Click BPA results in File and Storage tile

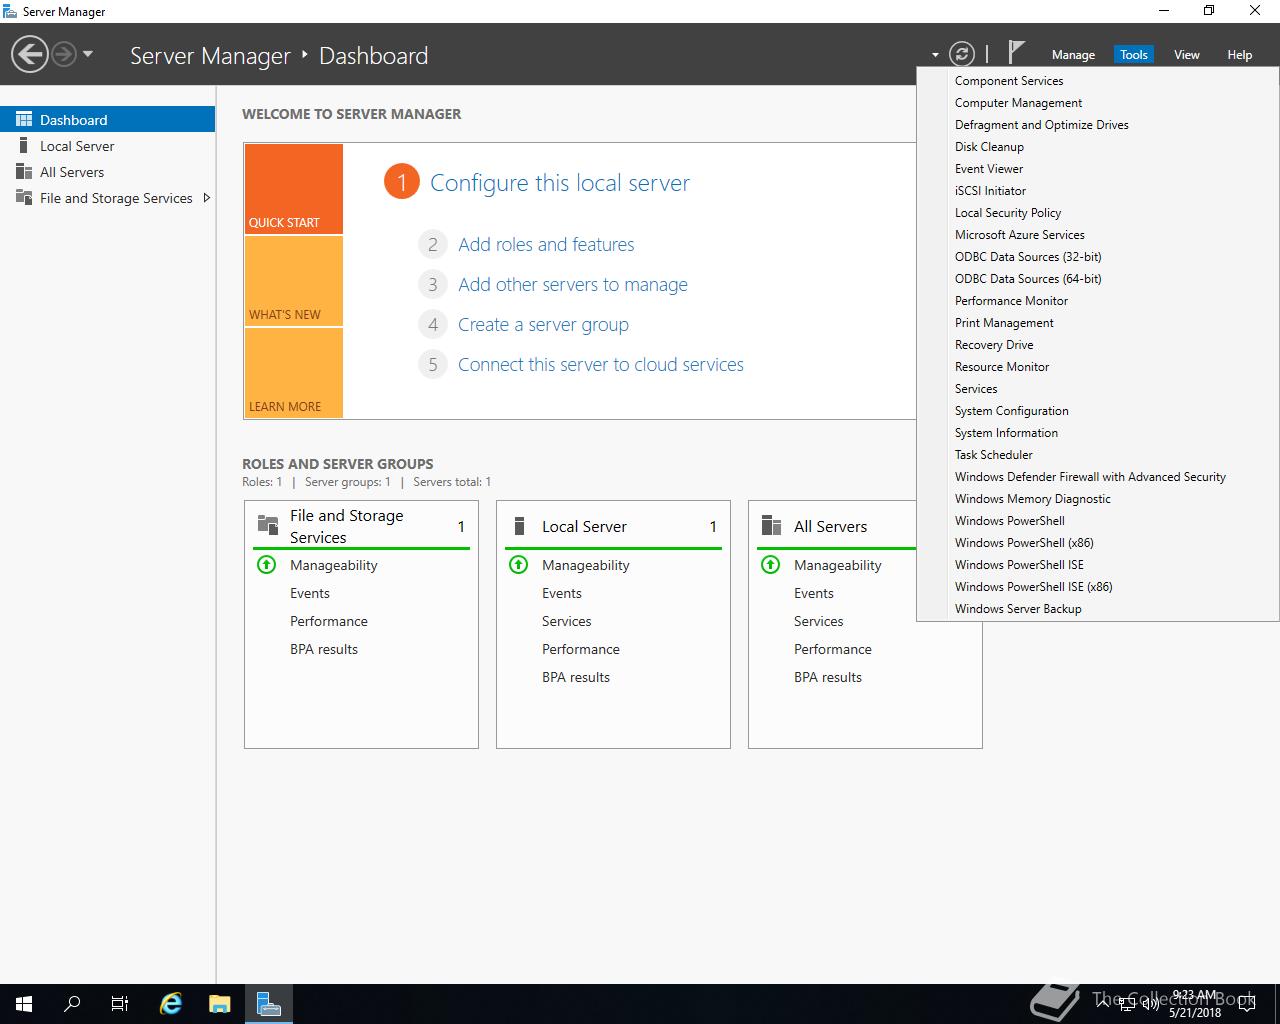[x=324, y=649]
